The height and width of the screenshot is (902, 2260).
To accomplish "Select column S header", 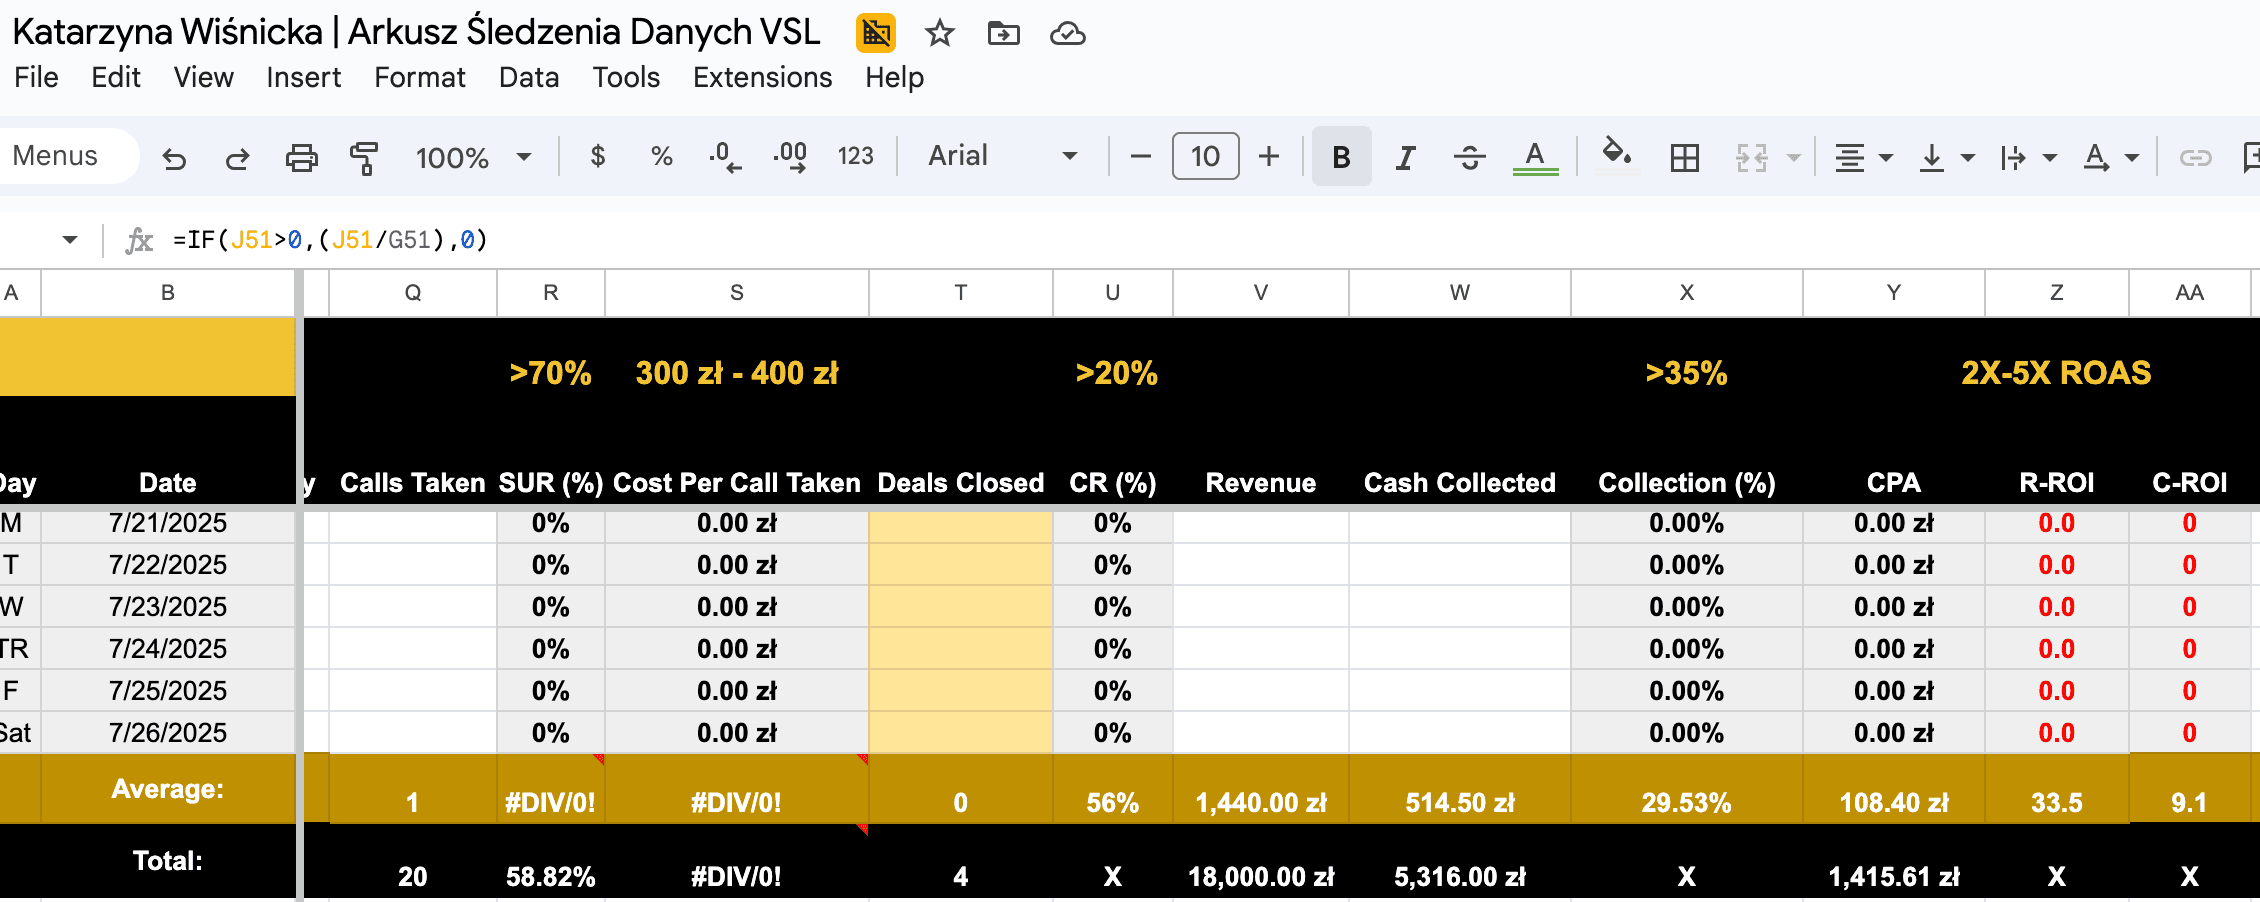I will pyautogui.click(x=737, y=293).
